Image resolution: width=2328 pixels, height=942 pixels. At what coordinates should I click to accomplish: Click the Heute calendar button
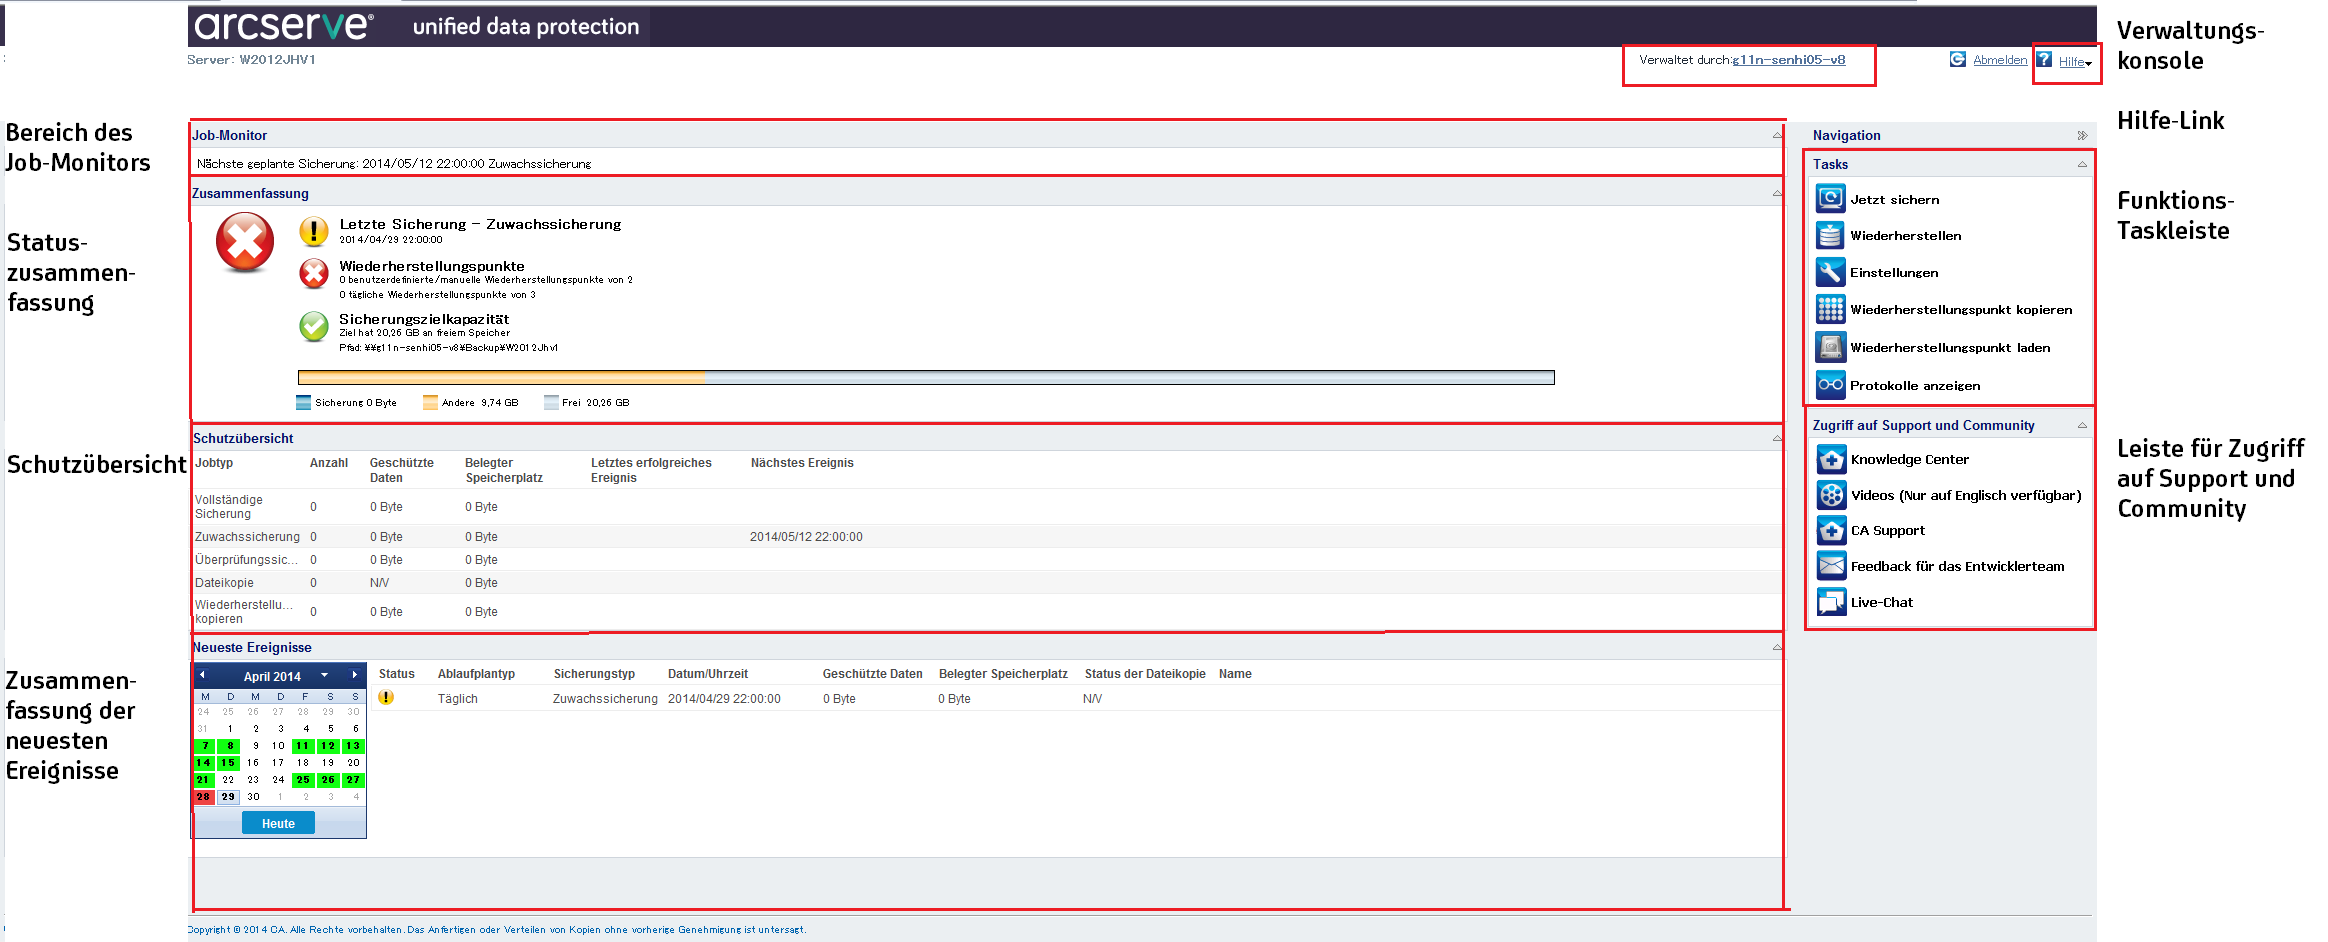(x=277, y=822)
